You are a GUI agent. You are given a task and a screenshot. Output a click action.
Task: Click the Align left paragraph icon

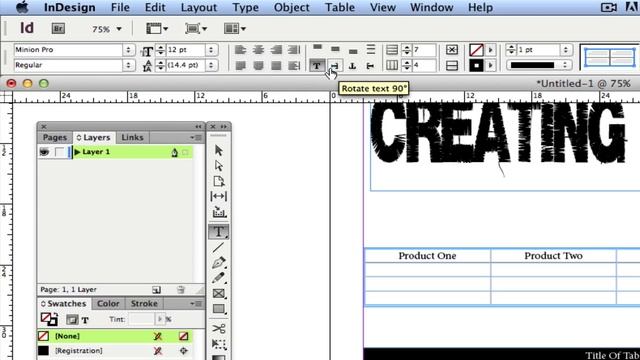tap(240, 50)
